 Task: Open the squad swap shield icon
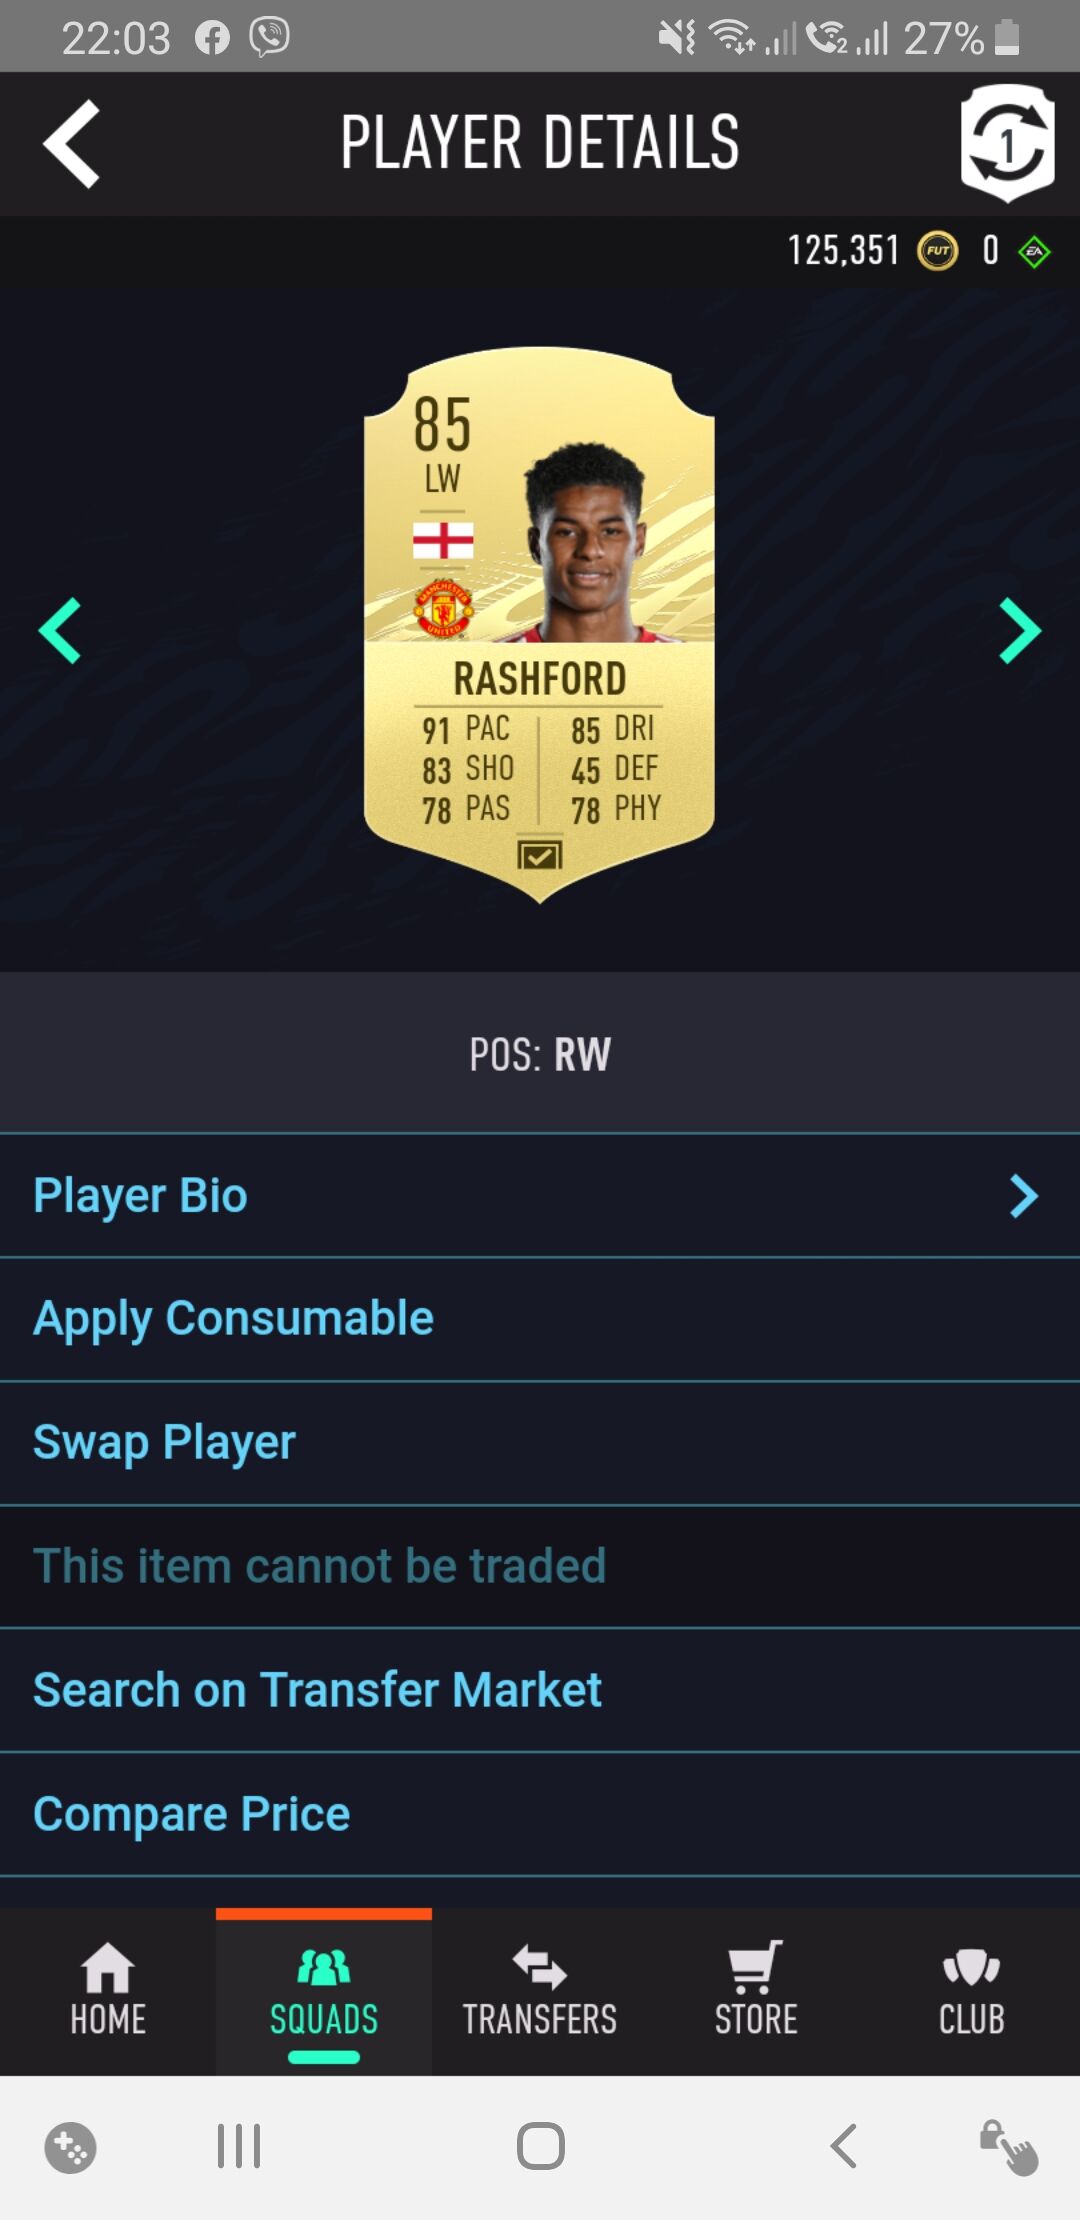pyautogui.click(x=1007, y=143)
